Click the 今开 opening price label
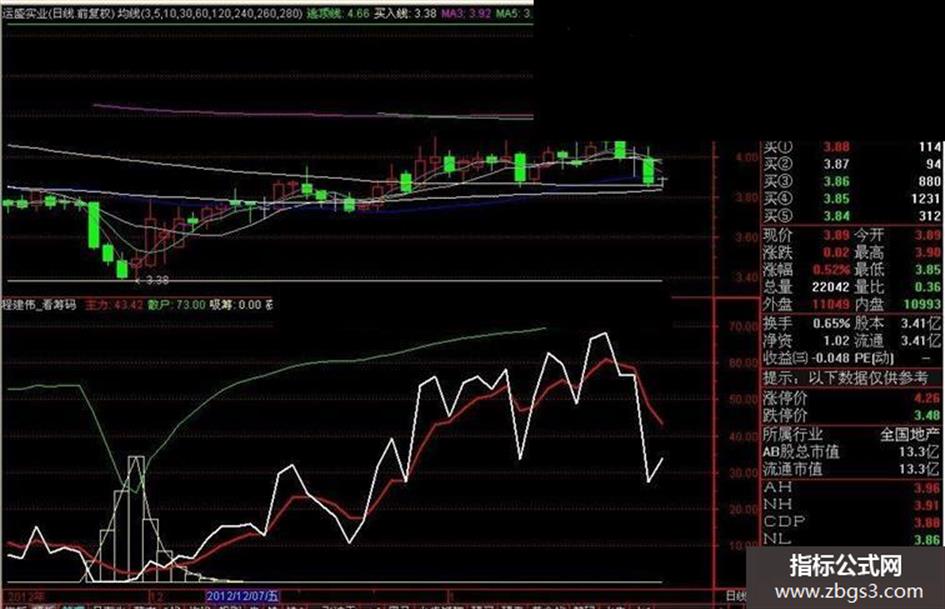945x609 pixels. [869, 235]
